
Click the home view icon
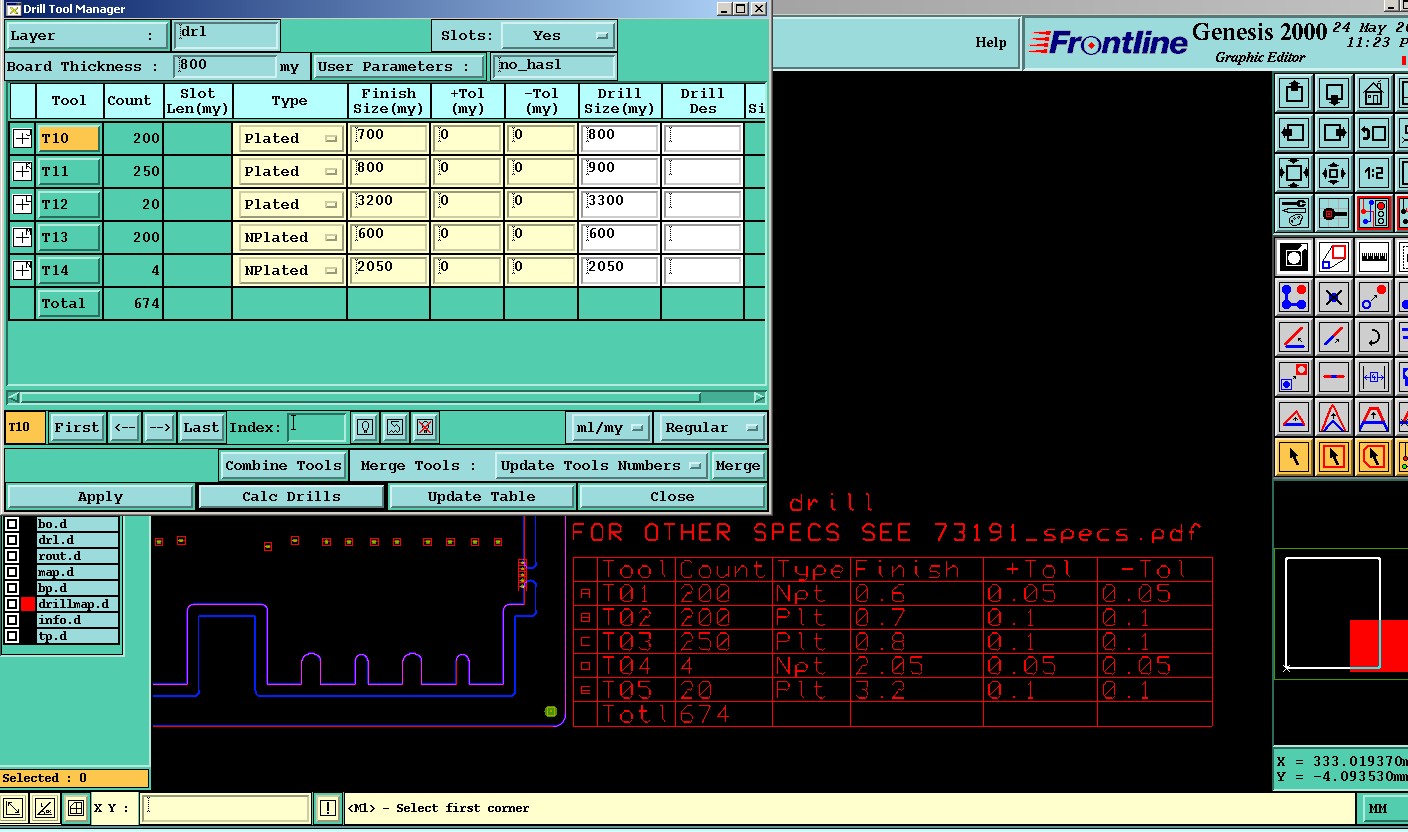1374,93
